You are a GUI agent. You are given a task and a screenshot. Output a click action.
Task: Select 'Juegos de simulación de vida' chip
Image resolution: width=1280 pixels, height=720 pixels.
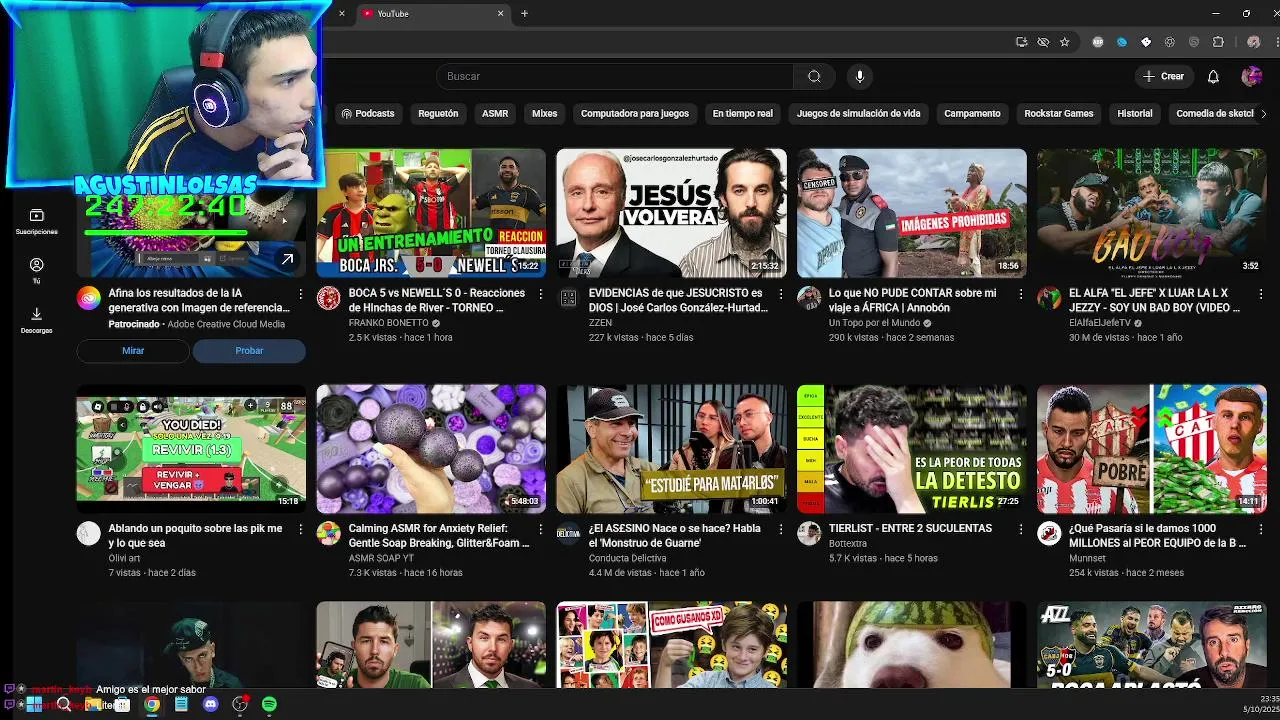point(858,114)
